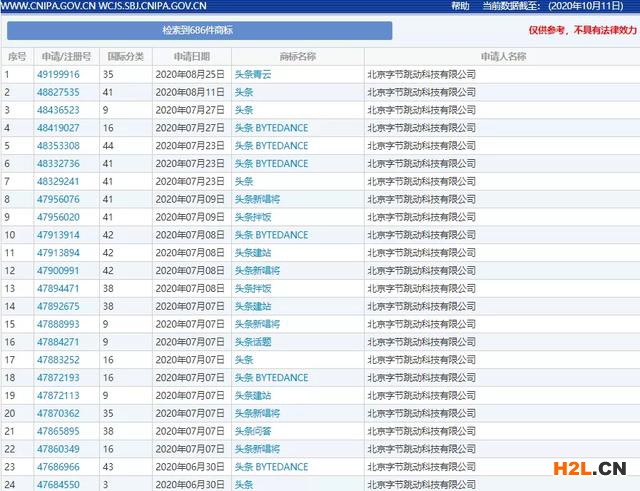Open registration number 47894471
640x491 pixels.
coord(58,289)
